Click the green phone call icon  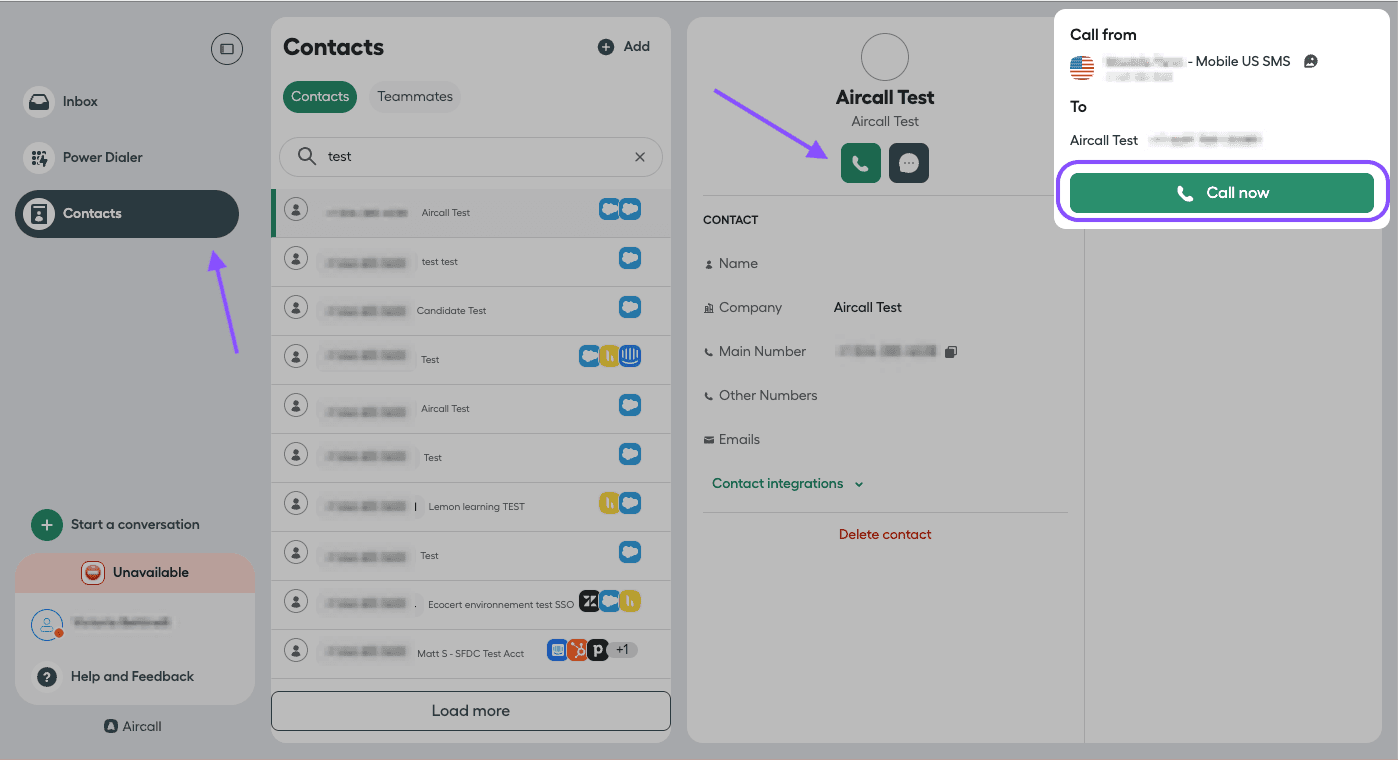point(860,163)
